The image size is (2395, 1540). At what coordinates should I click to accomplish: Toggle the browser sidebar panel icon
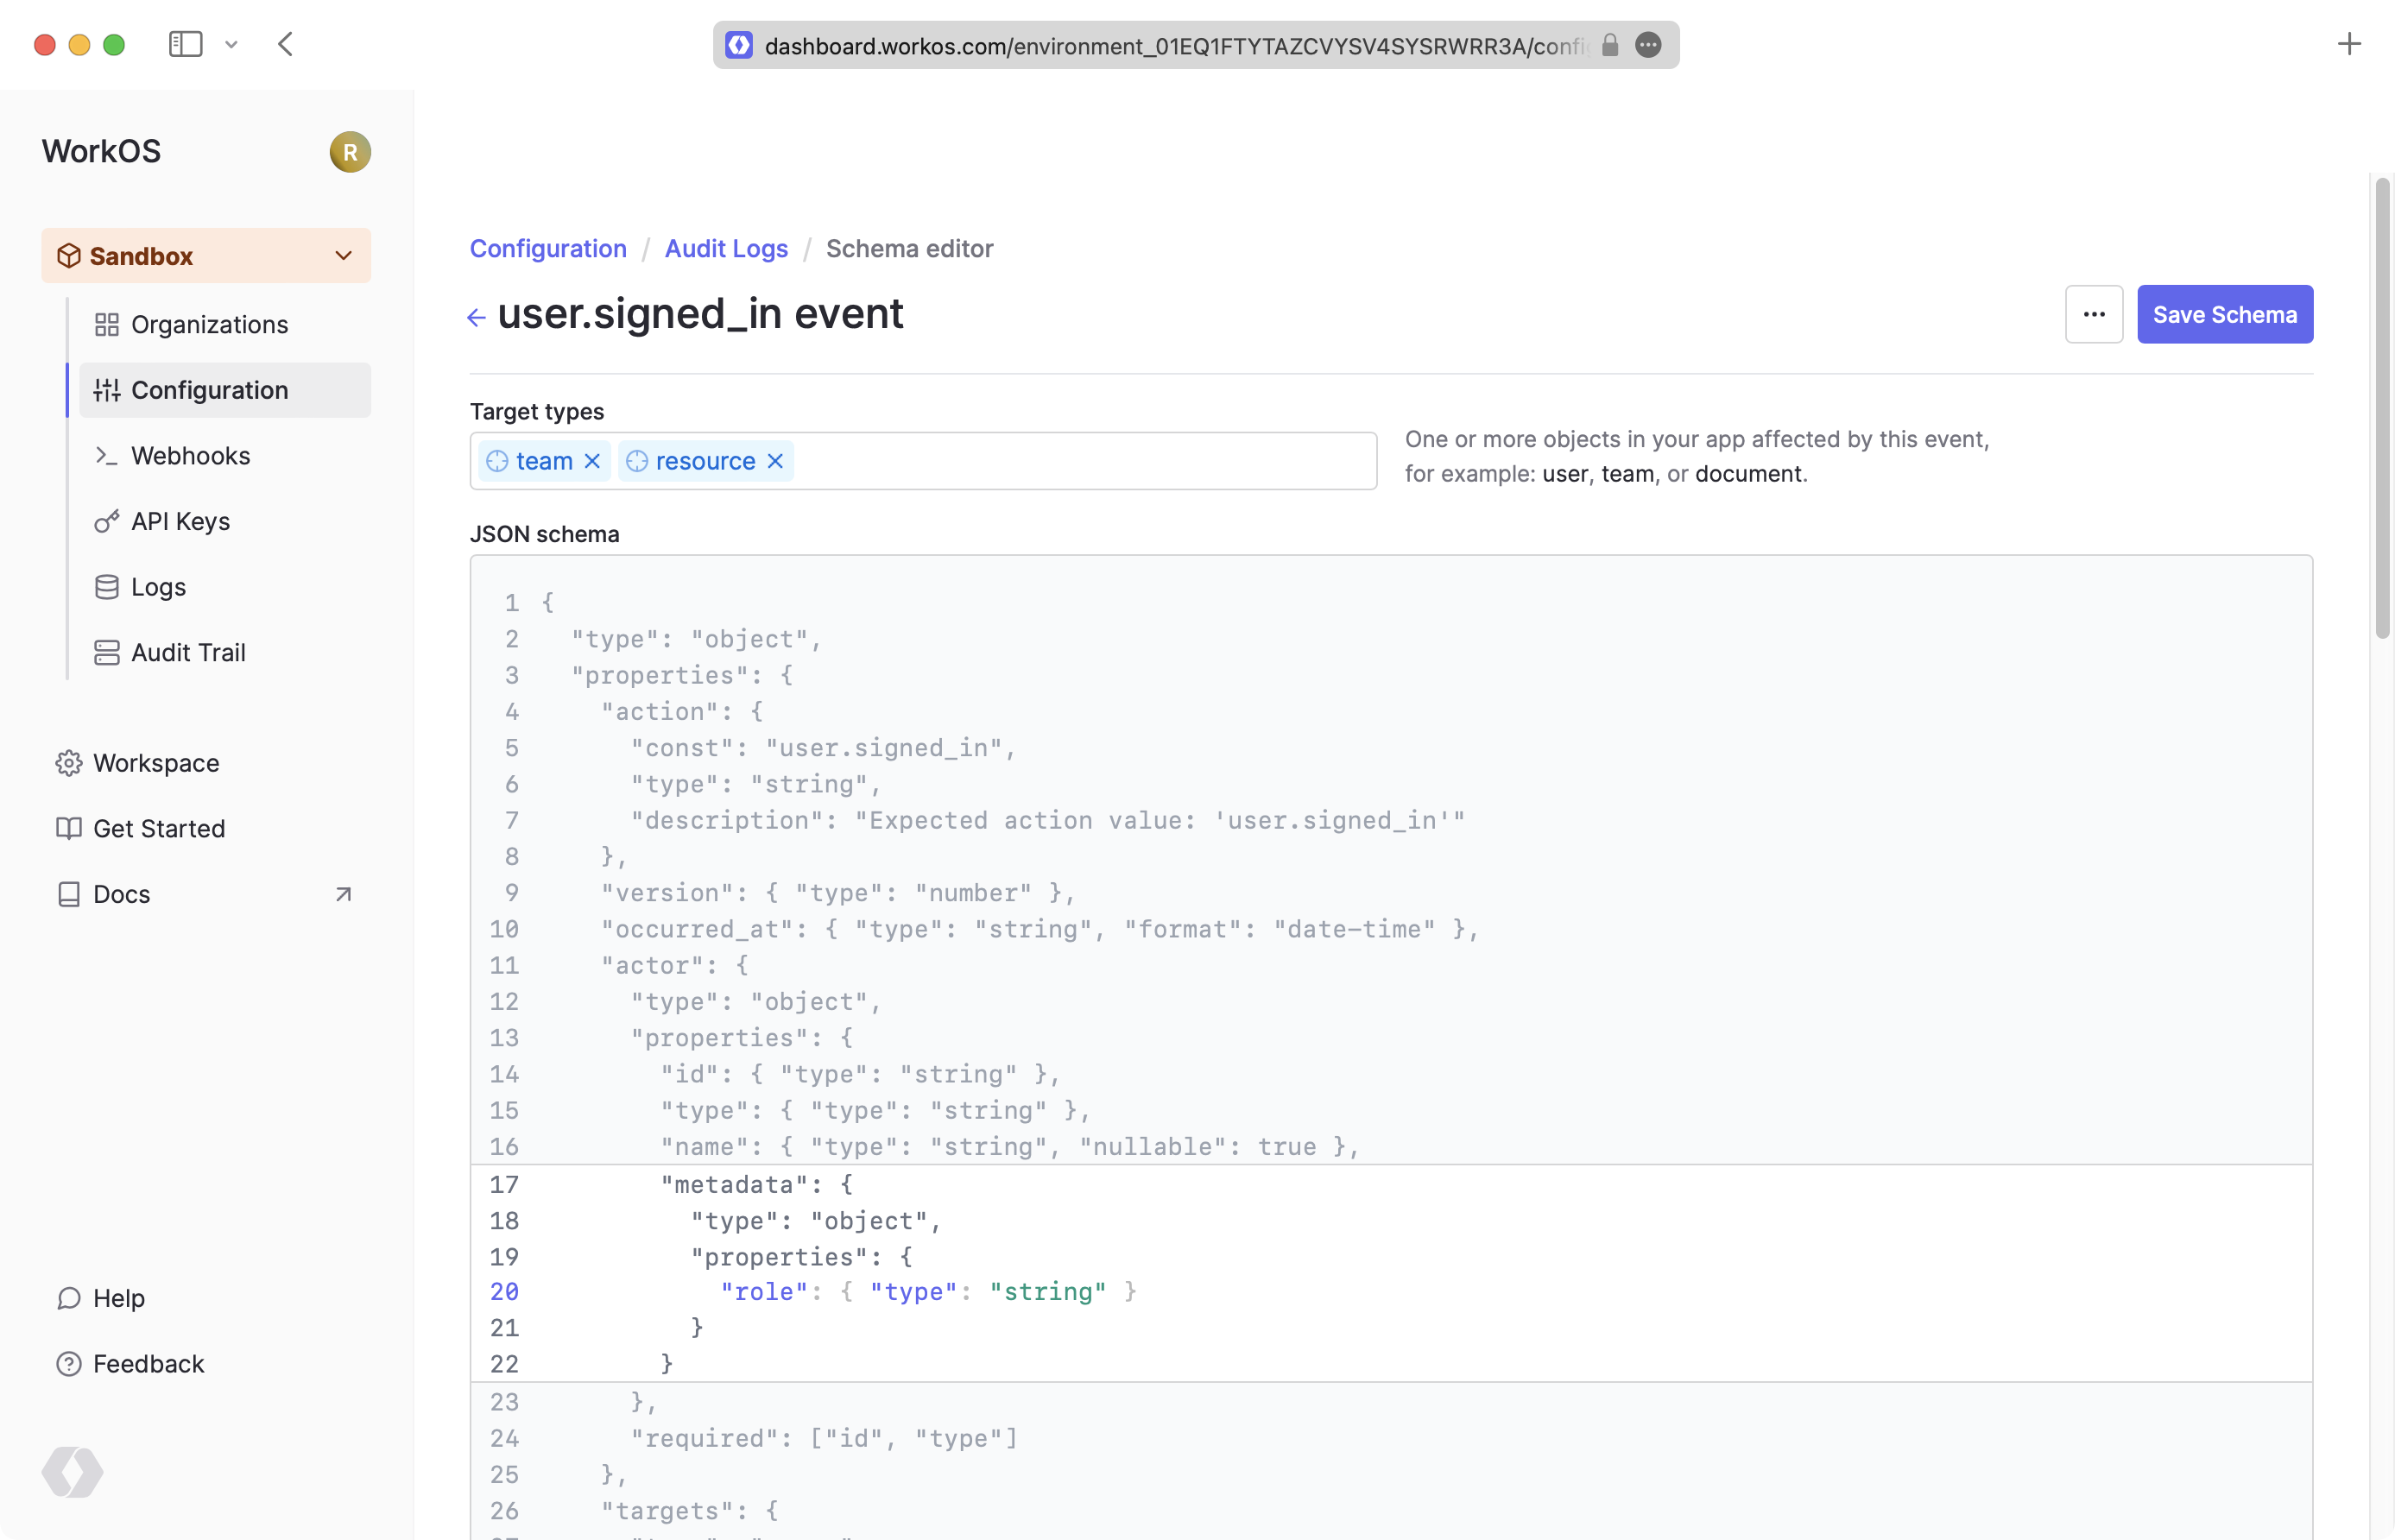click(186, 44)
